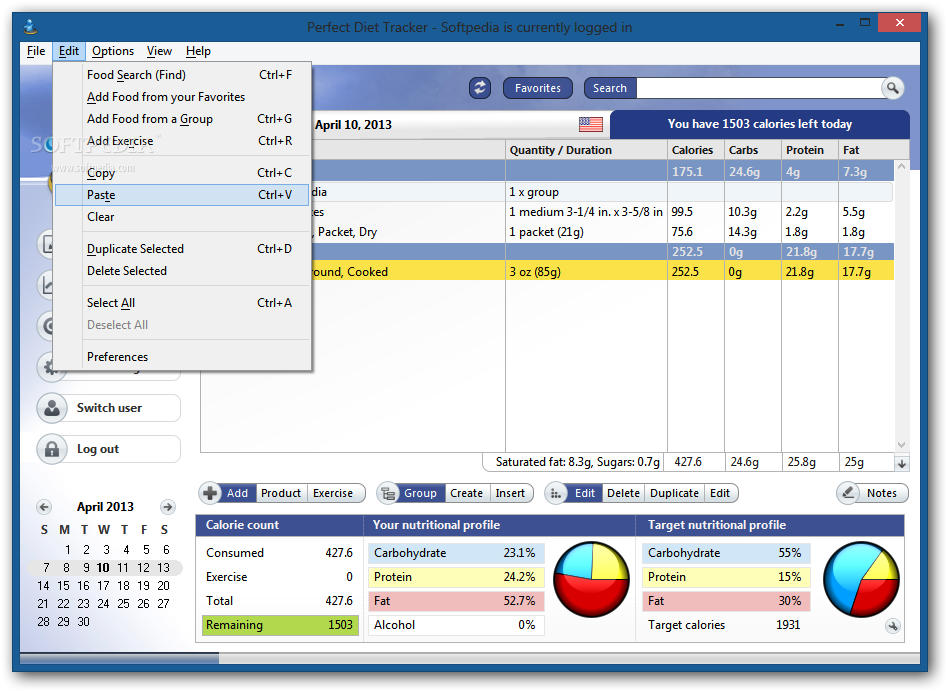The width and height of the screenshot is (948, 692).
Task: Click the plus Add icon
Action: click(210, 493)
